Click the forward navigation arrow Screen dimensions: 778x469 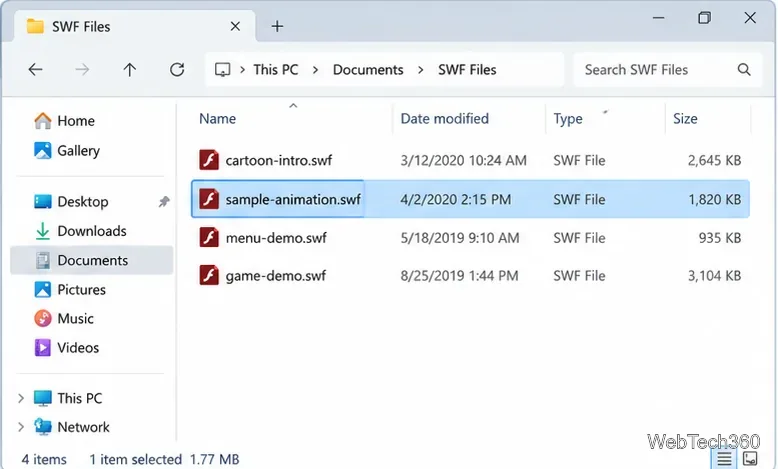(x=82, y=69)
